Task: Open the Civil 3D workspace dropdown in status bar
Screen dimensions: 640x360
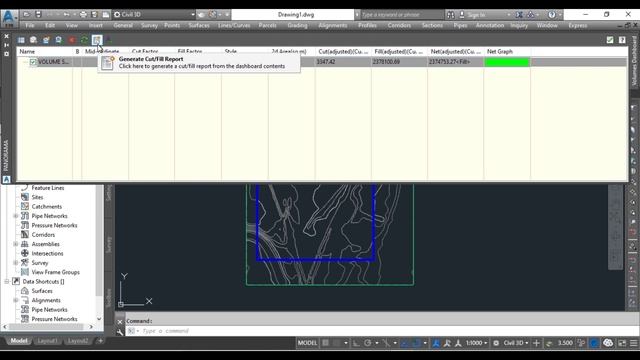Action: tap(516, 343)
